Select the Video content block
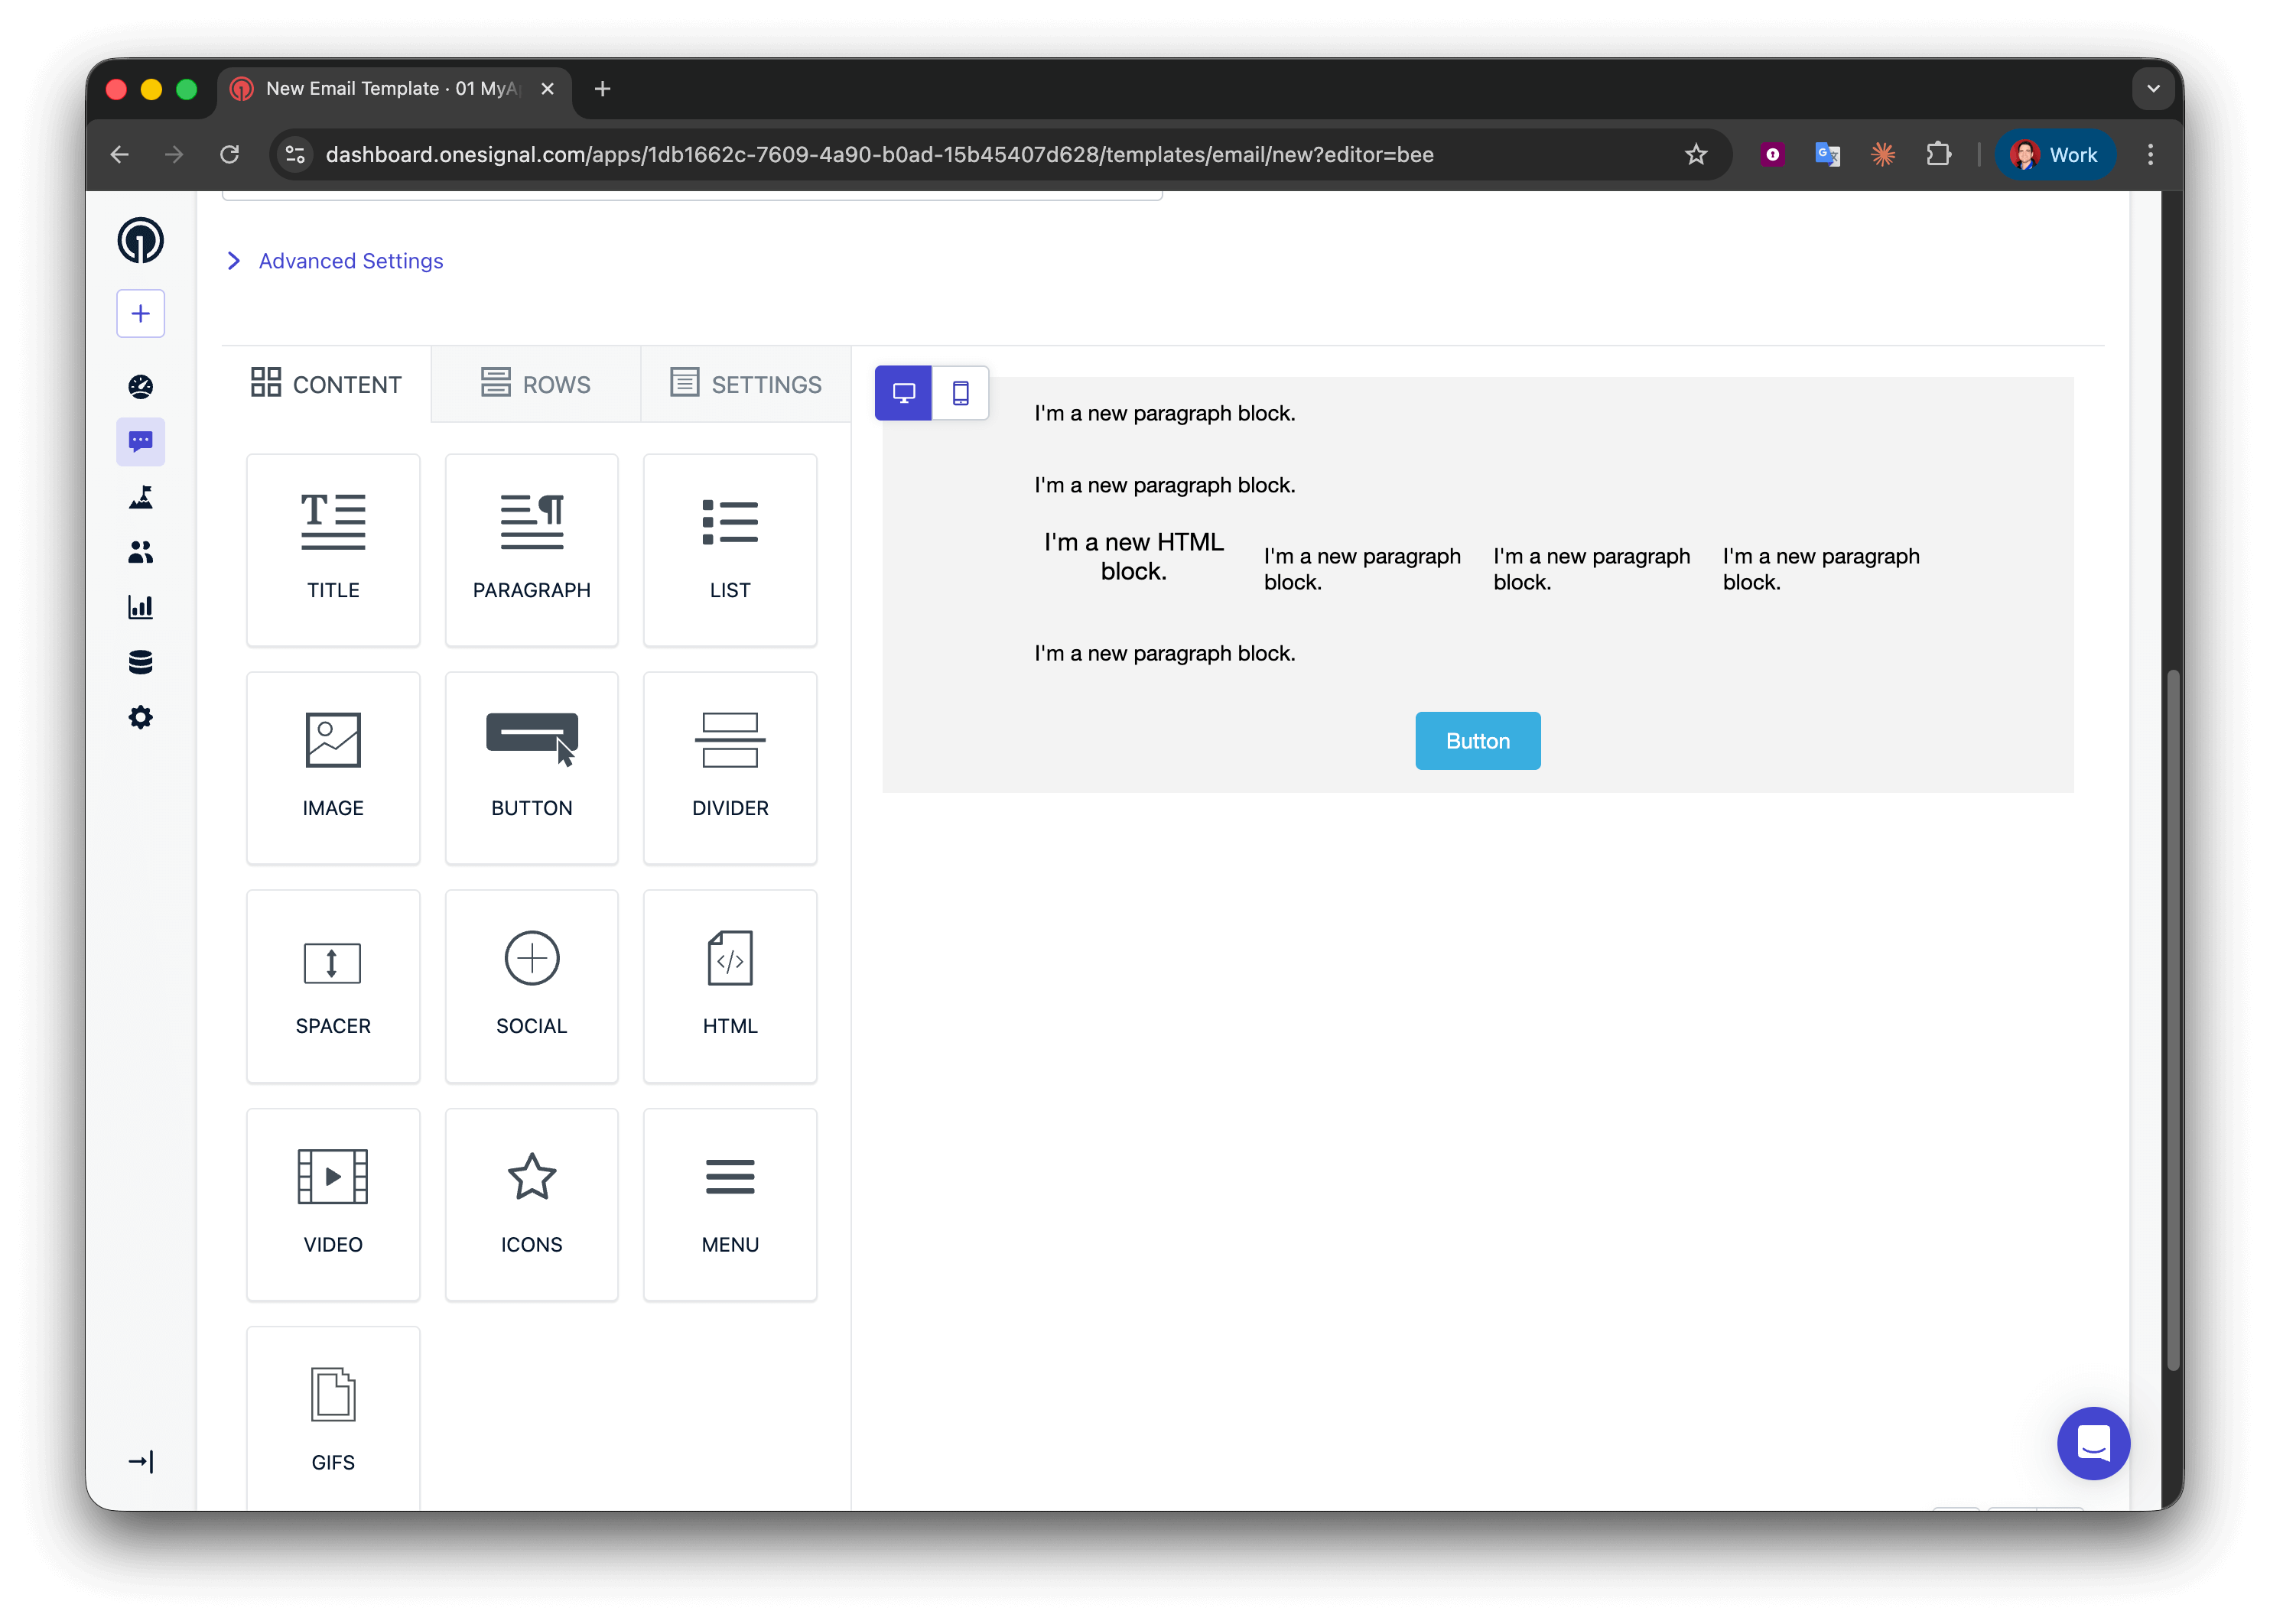 click(x=333, y=1203)
